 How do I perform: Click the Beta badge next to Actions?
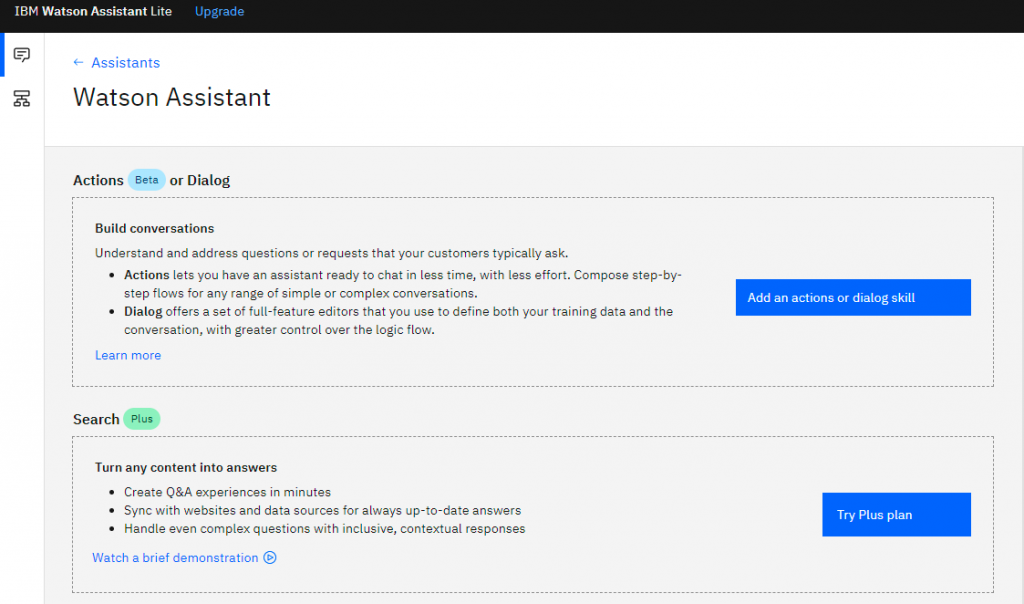click(146, 180)
